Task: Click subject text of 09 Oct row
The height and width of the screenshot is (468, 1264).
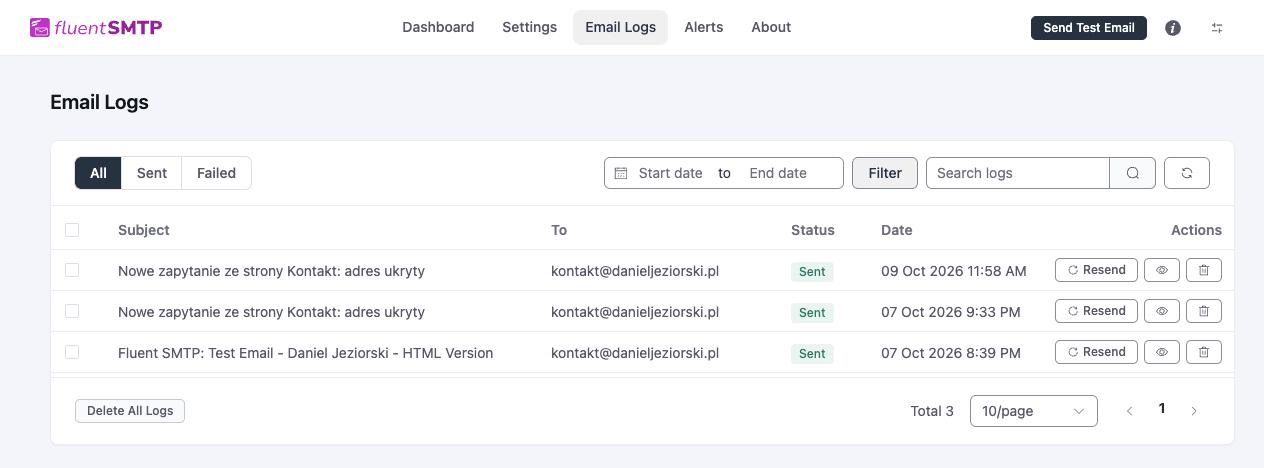Action: pos(271,271)
